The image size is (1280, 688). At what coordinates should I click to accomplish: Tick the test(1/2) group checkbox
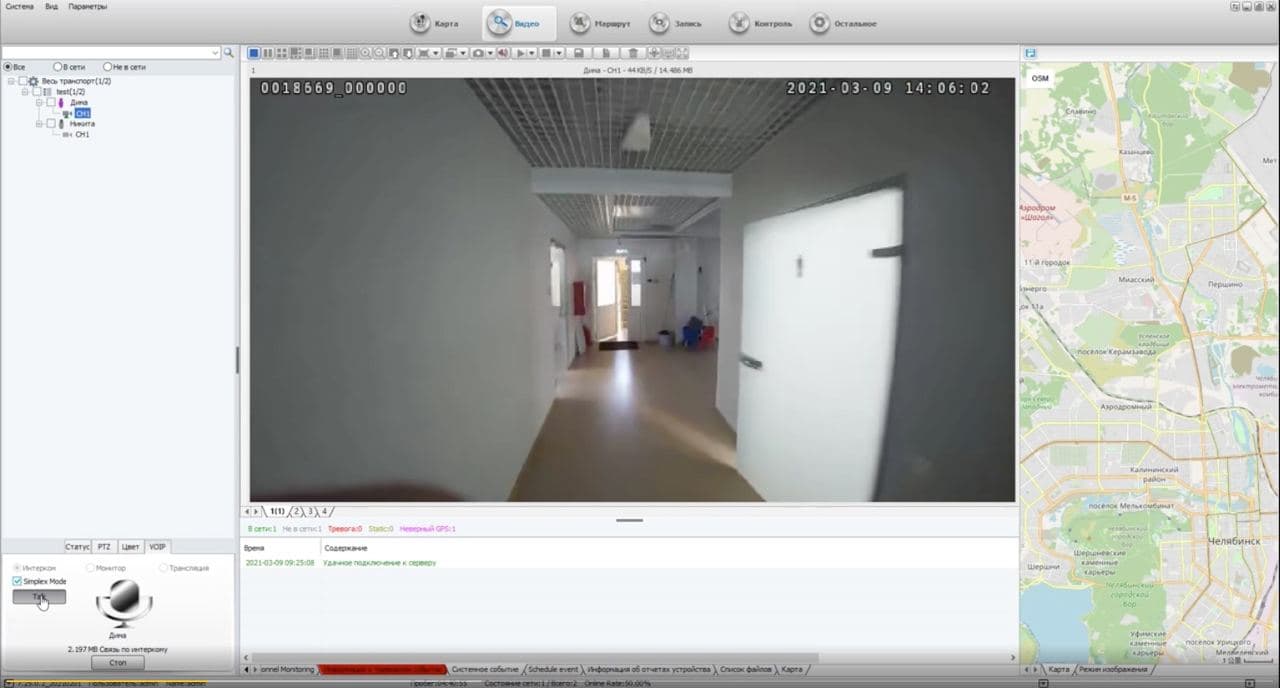37,91
